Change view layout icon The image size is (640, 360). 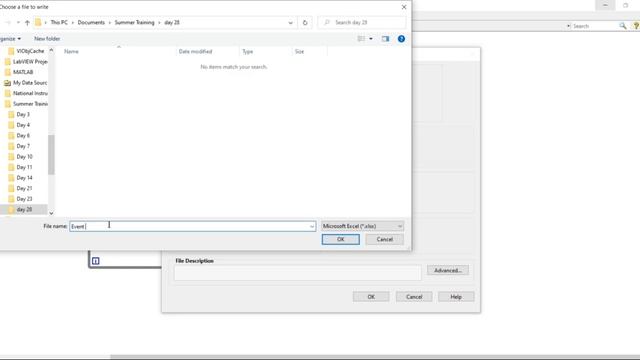pyautogui.click(x=361, y=39)
